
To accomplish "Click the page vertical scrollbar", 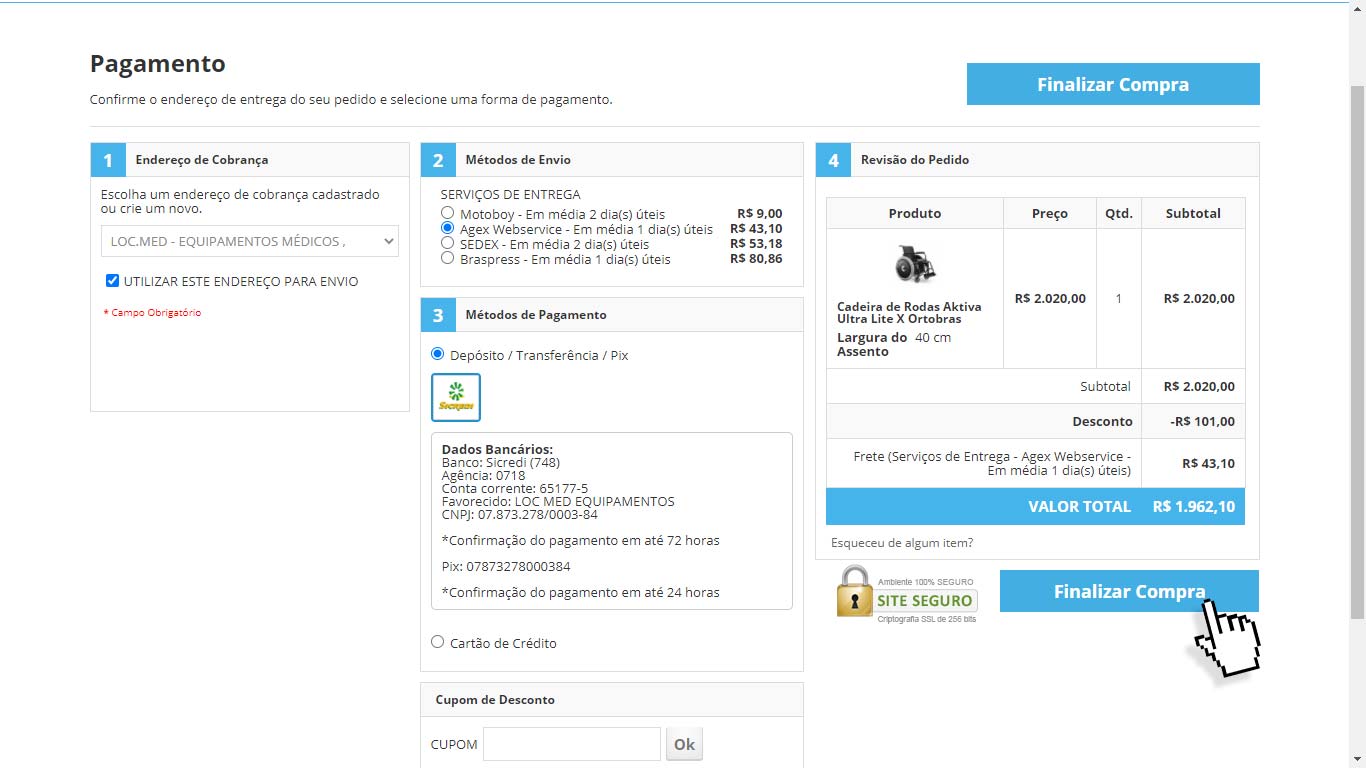I will (1357, 350).
